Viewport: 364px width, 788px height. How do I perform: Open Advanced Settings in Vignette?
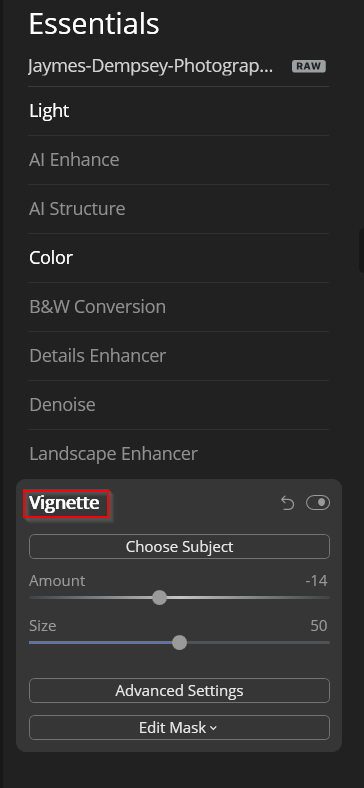[x=179, y=691]
